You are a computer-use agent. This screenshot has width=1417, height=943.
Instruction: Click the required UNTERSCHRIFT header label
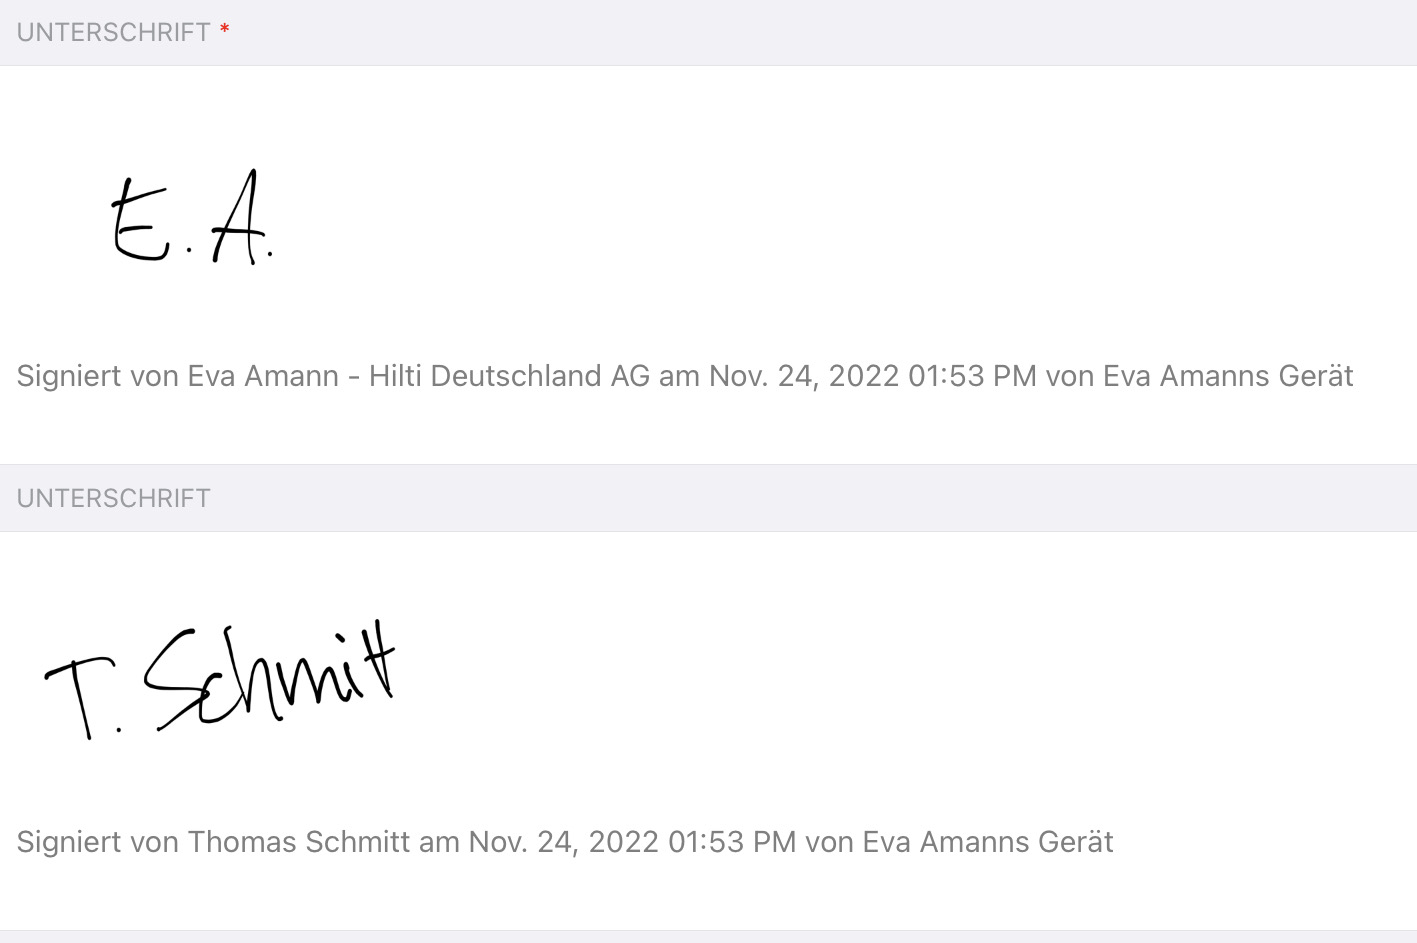tap(113, 32)
